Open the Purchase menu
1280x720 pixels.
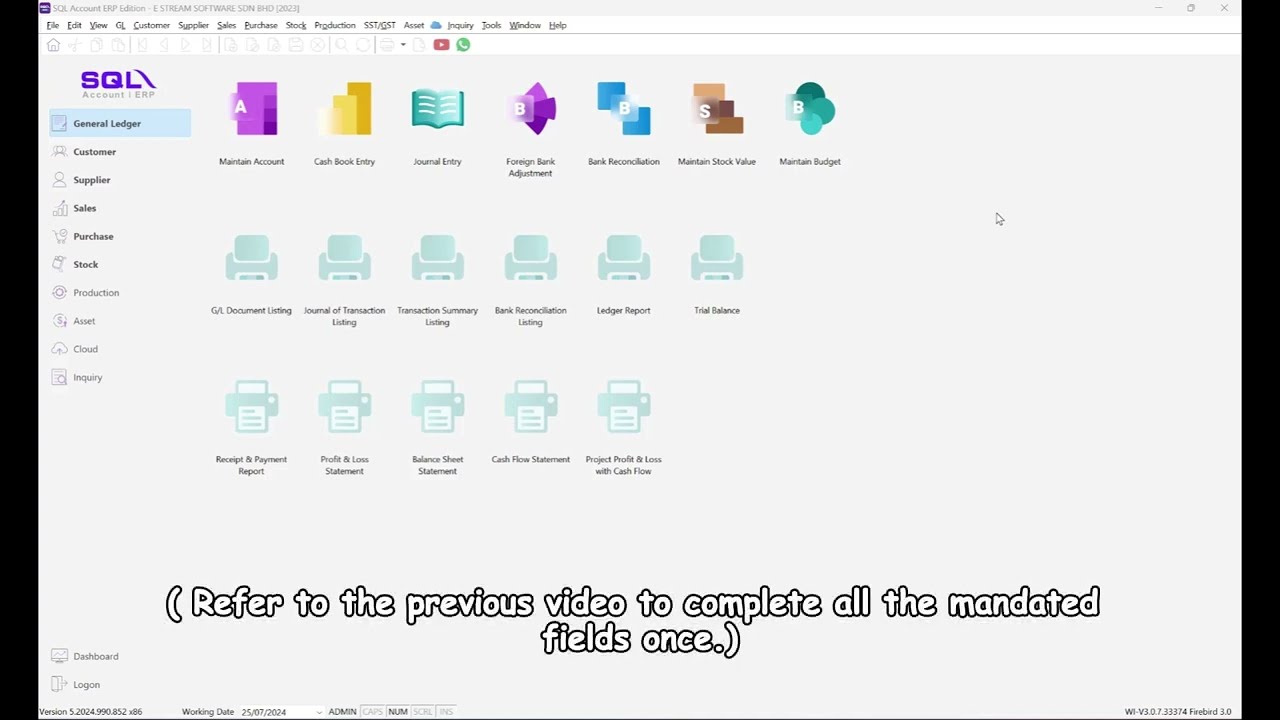[261, 25]
